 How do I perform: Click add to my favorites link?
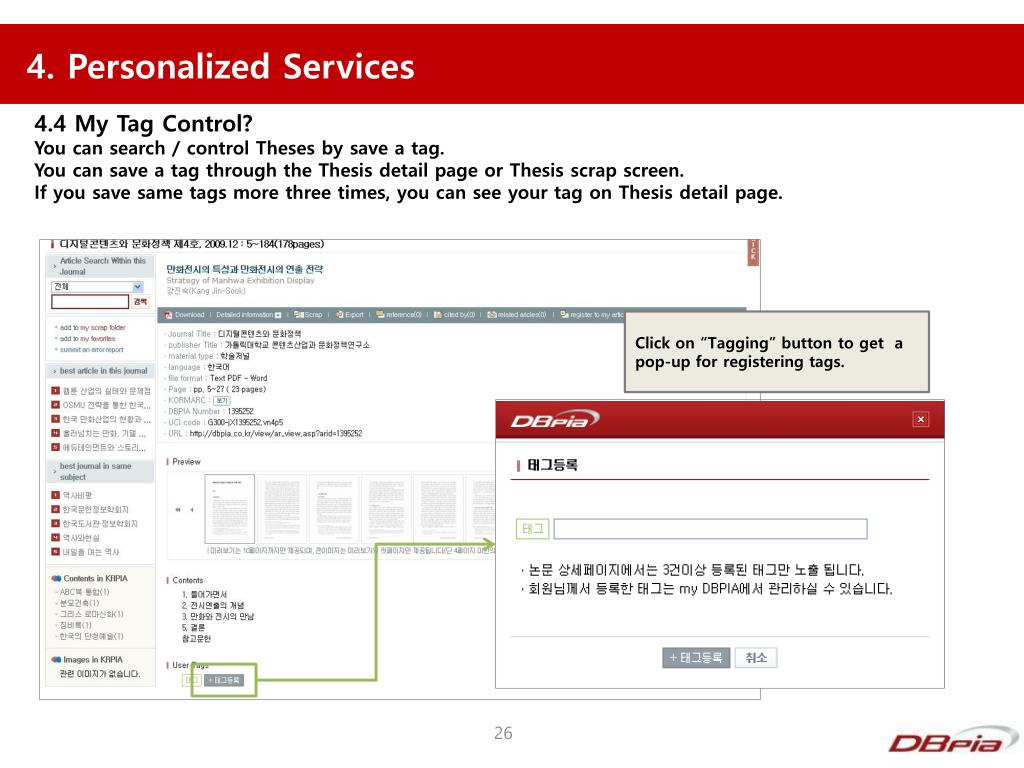pyautogui.click(x=87, y=338)
